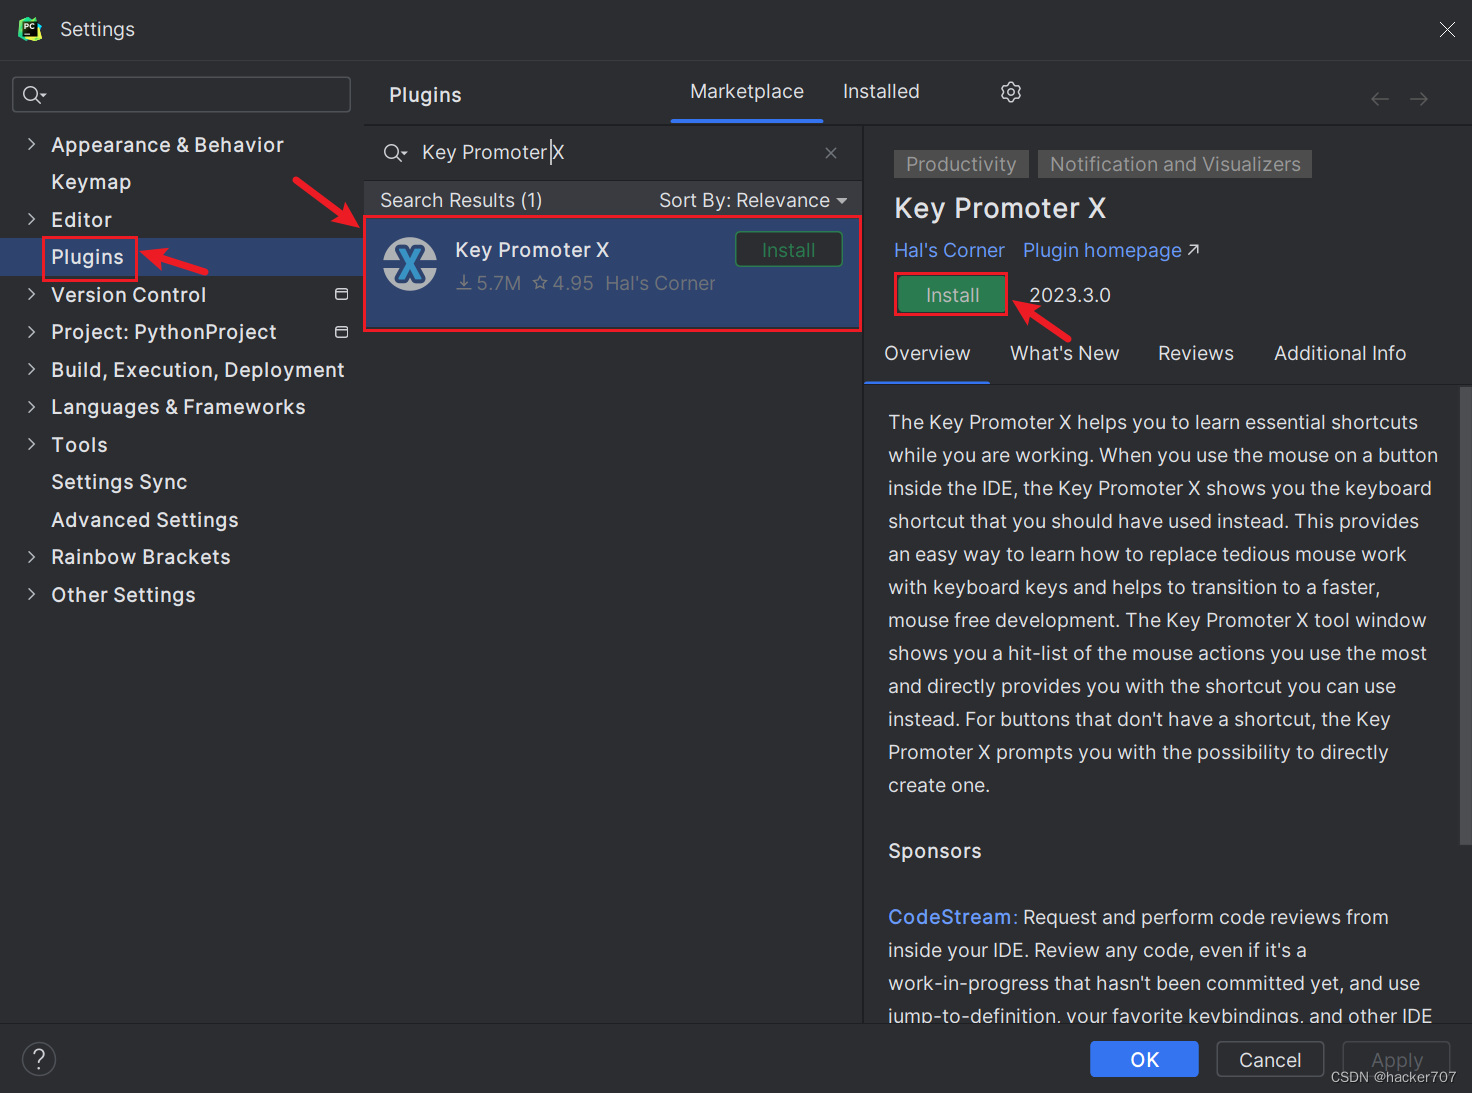Open the Sort By: Relevance dropdown
This screenshot has width=1472, height=1093.
point(753,200)
